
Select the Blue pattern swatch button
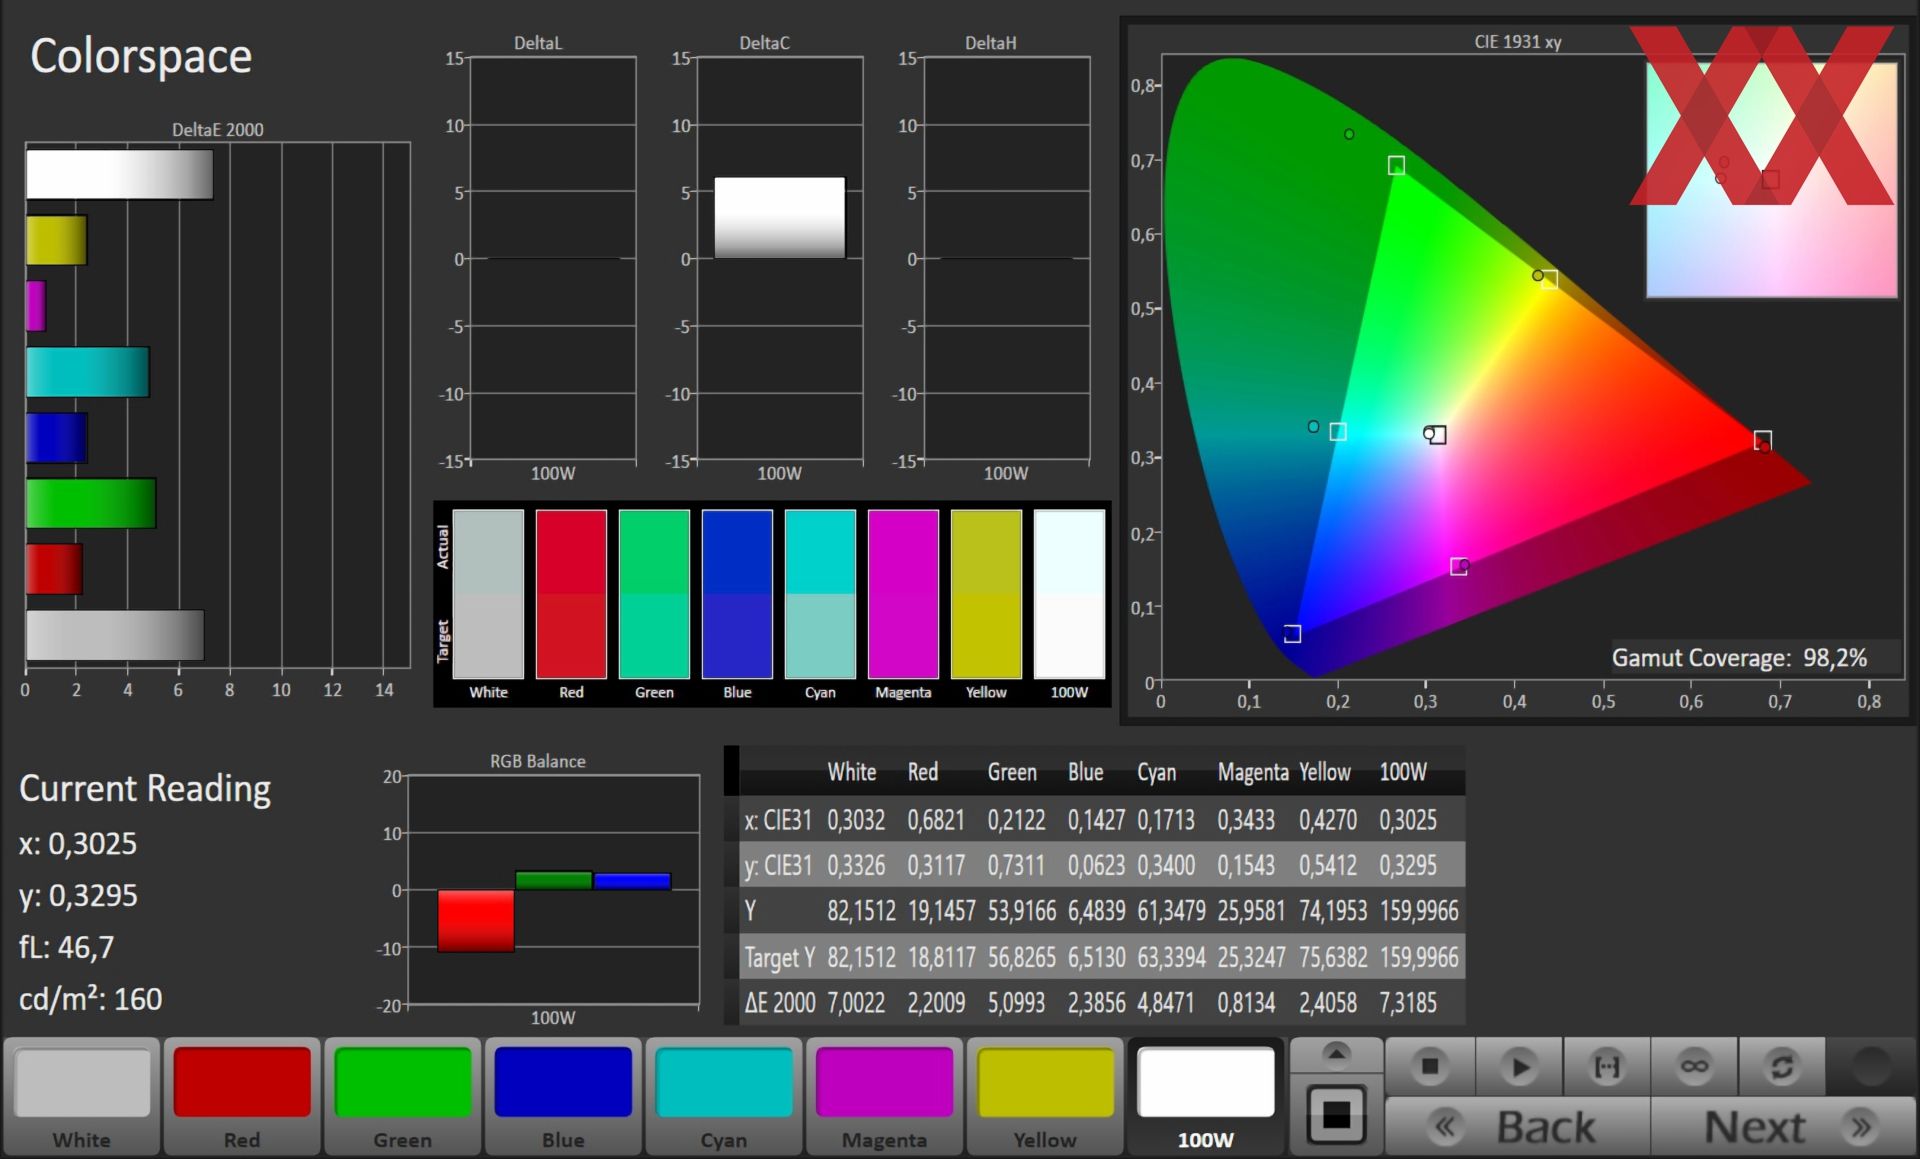[563, 1097]
